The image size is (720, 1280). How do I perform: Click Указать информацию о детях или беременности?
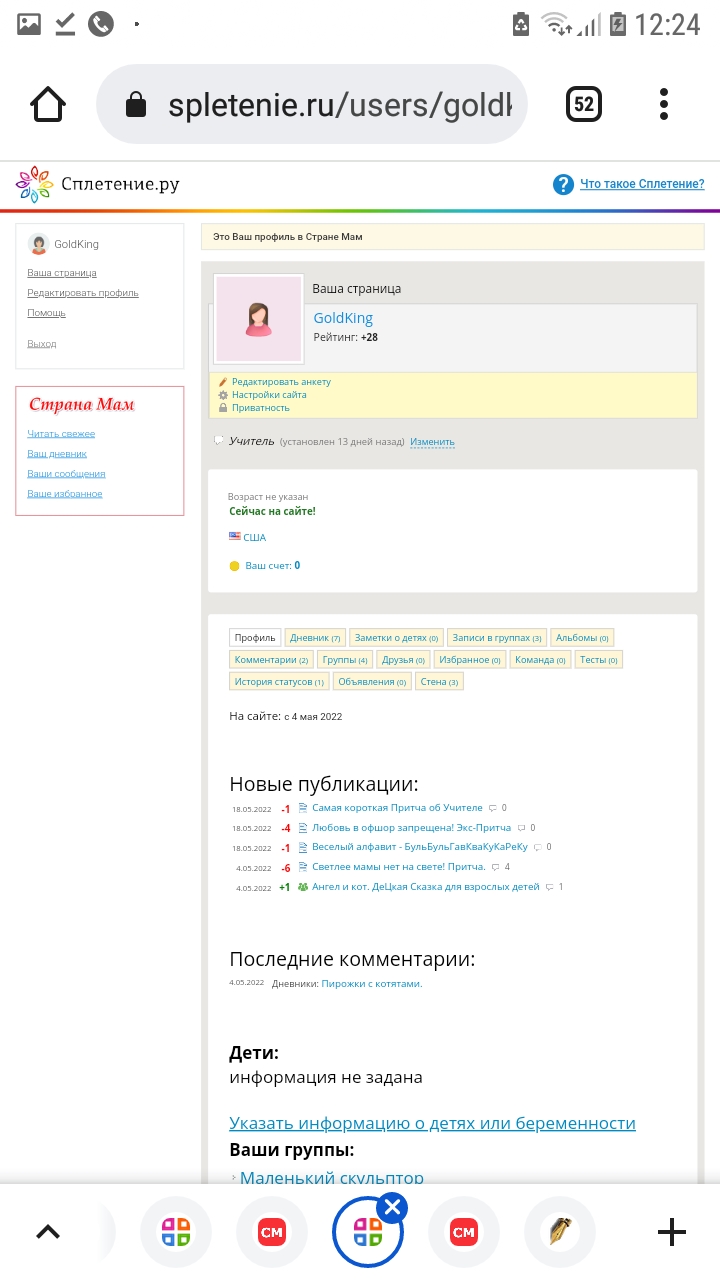click(432, 1123)
